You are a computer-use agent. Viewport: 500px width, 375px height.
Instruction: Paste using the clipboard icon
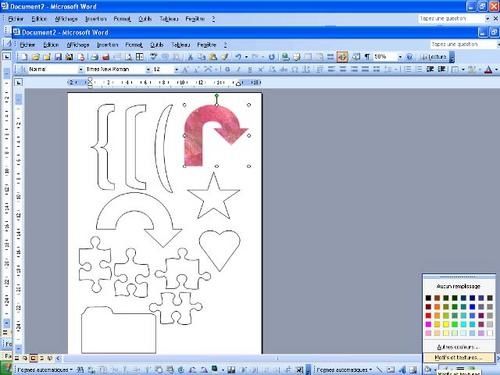[213, 57]
